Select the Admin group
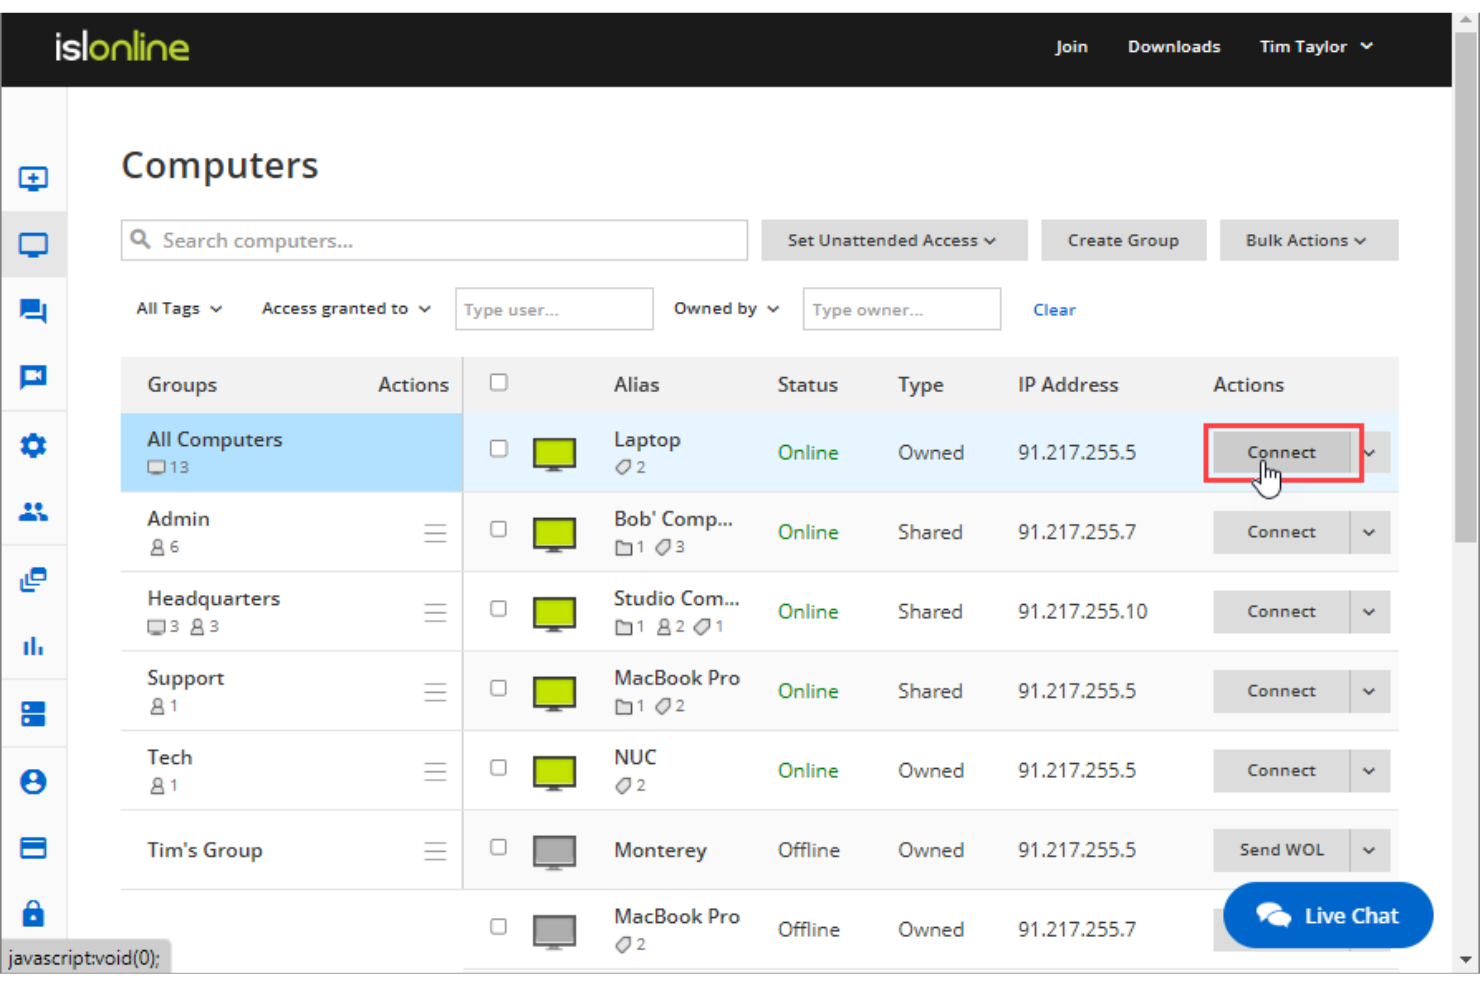 coord(291,532)
